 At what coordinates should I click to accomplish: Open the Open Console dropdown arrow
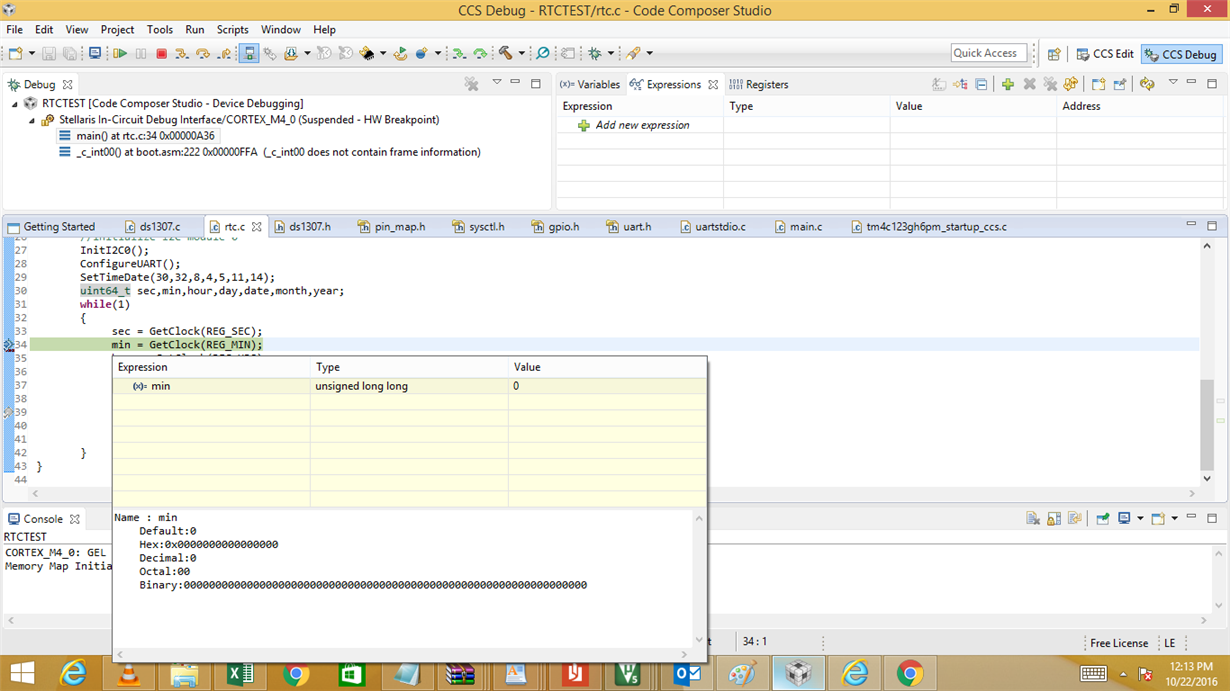[x=1174, y=519]
